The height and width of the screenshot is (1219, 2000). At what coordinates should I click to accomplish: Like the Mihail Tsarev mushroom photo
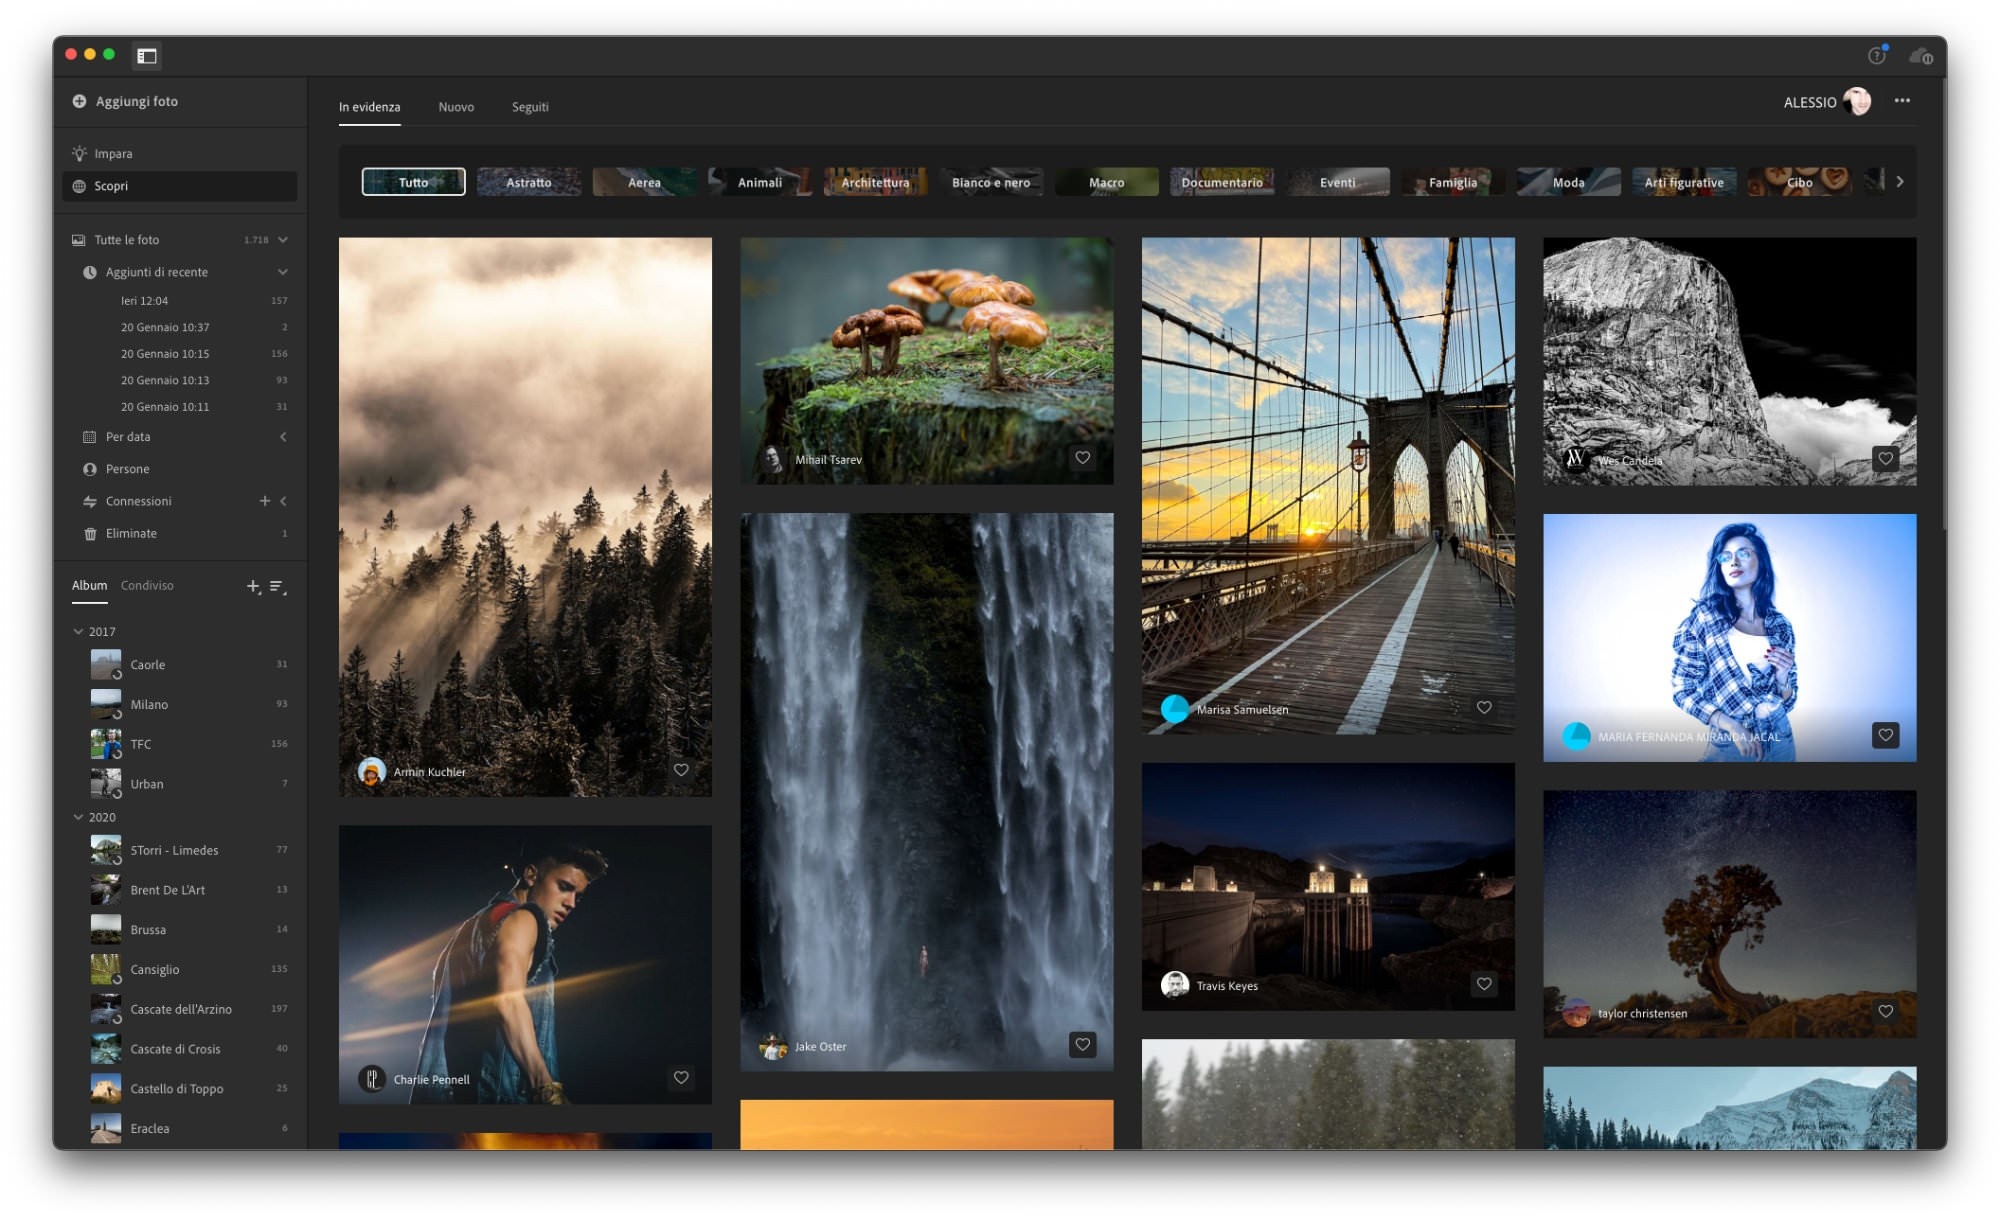tap(1082, 458)
